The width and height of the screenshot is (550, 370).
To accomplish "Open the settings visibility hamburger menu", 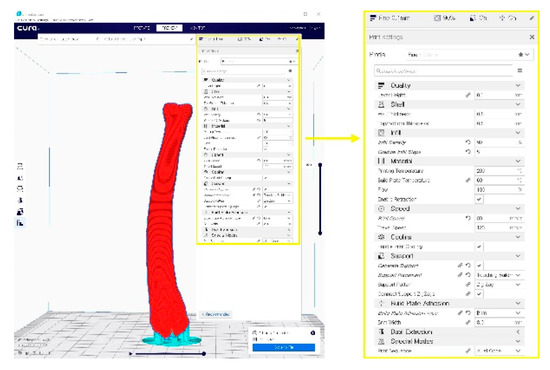I will point(520,70).
